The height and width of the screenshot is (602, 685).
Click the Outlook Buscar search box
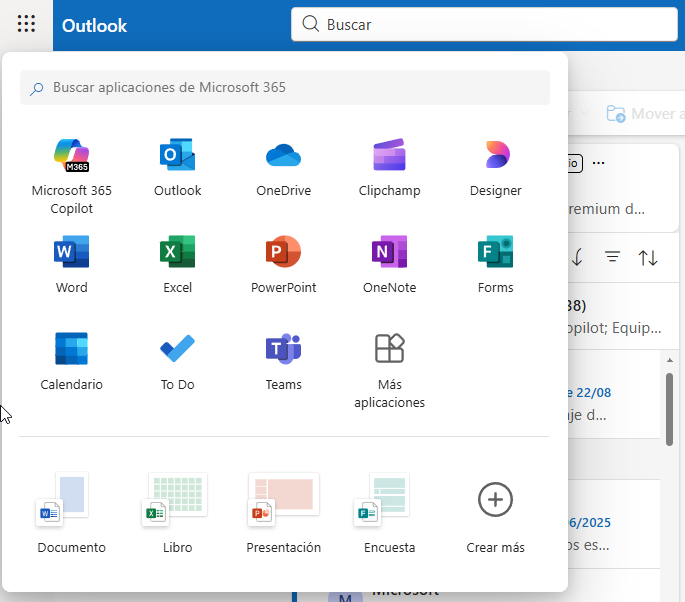point(484,24)
